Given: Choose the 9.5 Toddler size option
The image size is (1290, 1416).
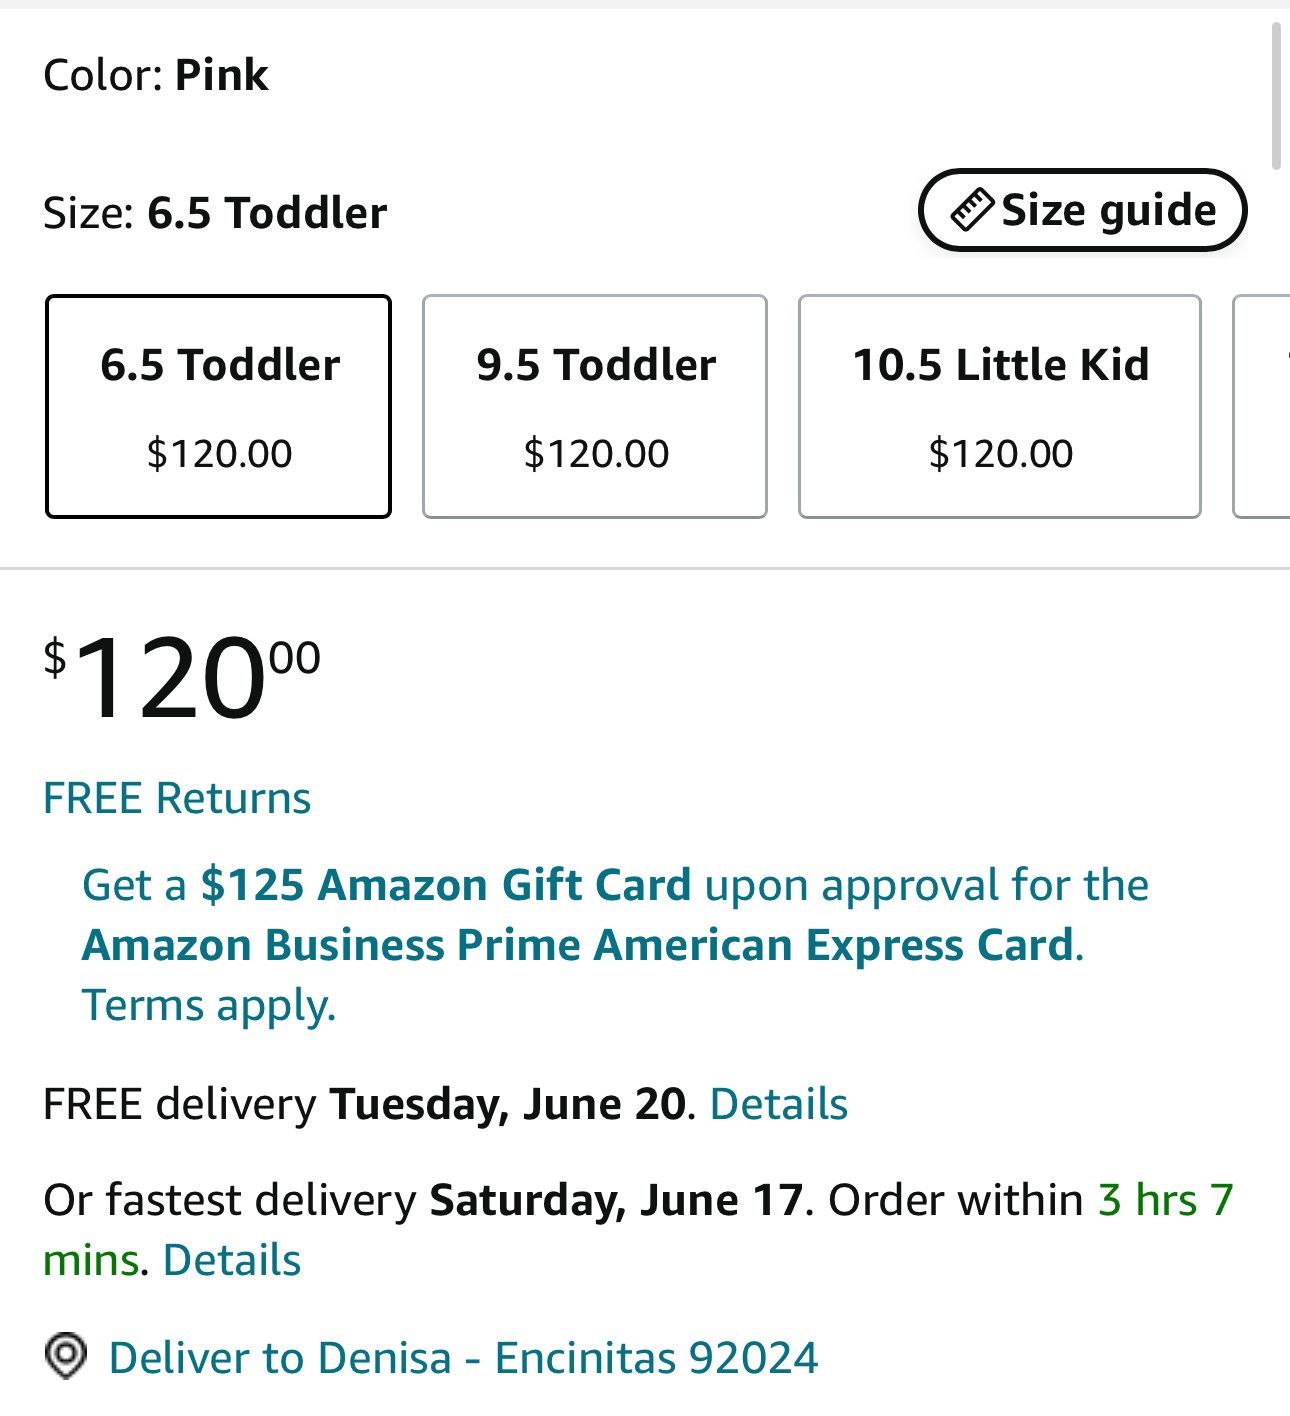Looking at the screenshot, I should pyautogui.click(x=595, y=406).
